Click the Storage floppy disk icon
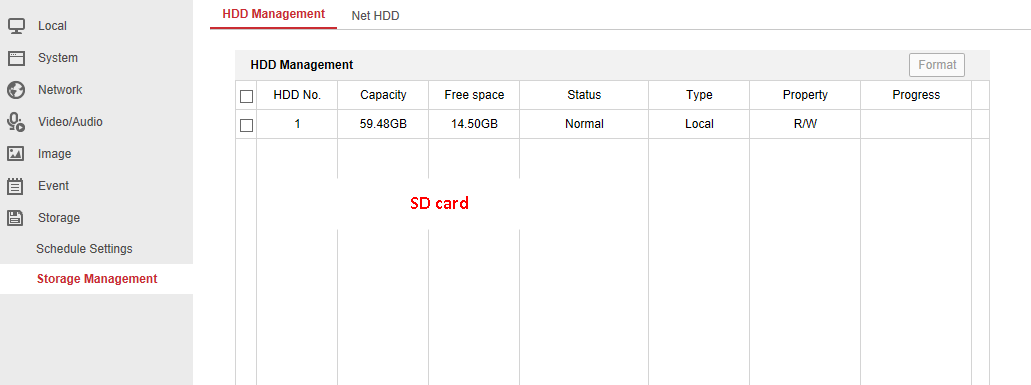 [16, 217]
